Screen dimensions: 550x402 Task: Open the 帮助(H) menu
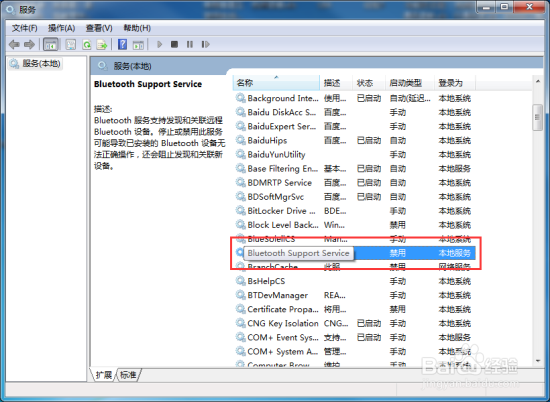[x=137, y=28]
